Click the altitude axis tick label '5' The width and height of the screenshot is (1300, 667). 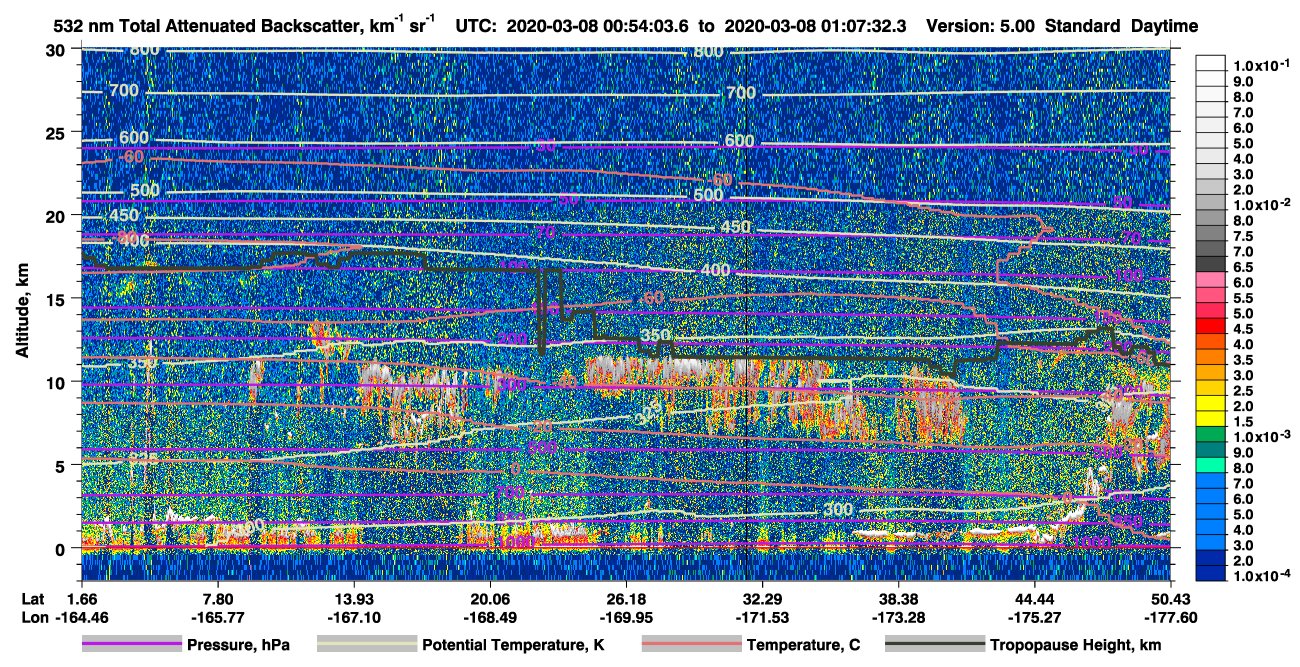(x=61, y=465)
